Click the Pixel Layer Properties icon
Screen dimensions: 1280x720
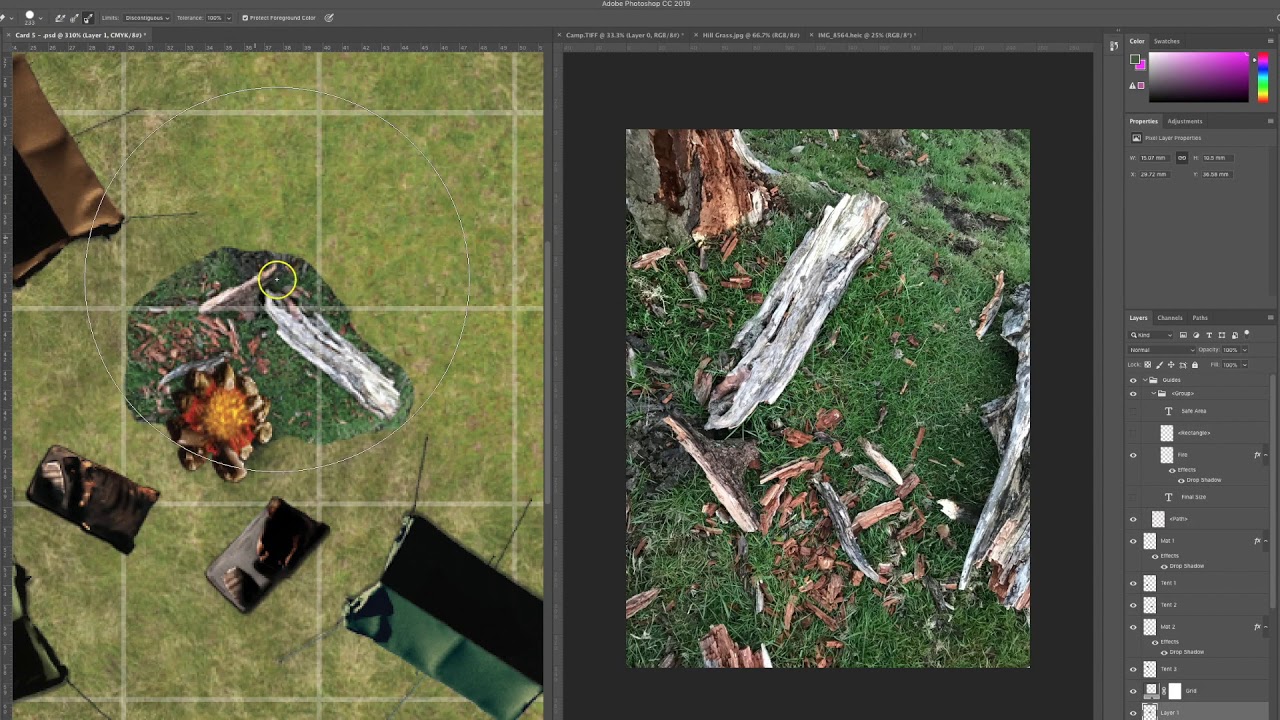[1137, 138]
